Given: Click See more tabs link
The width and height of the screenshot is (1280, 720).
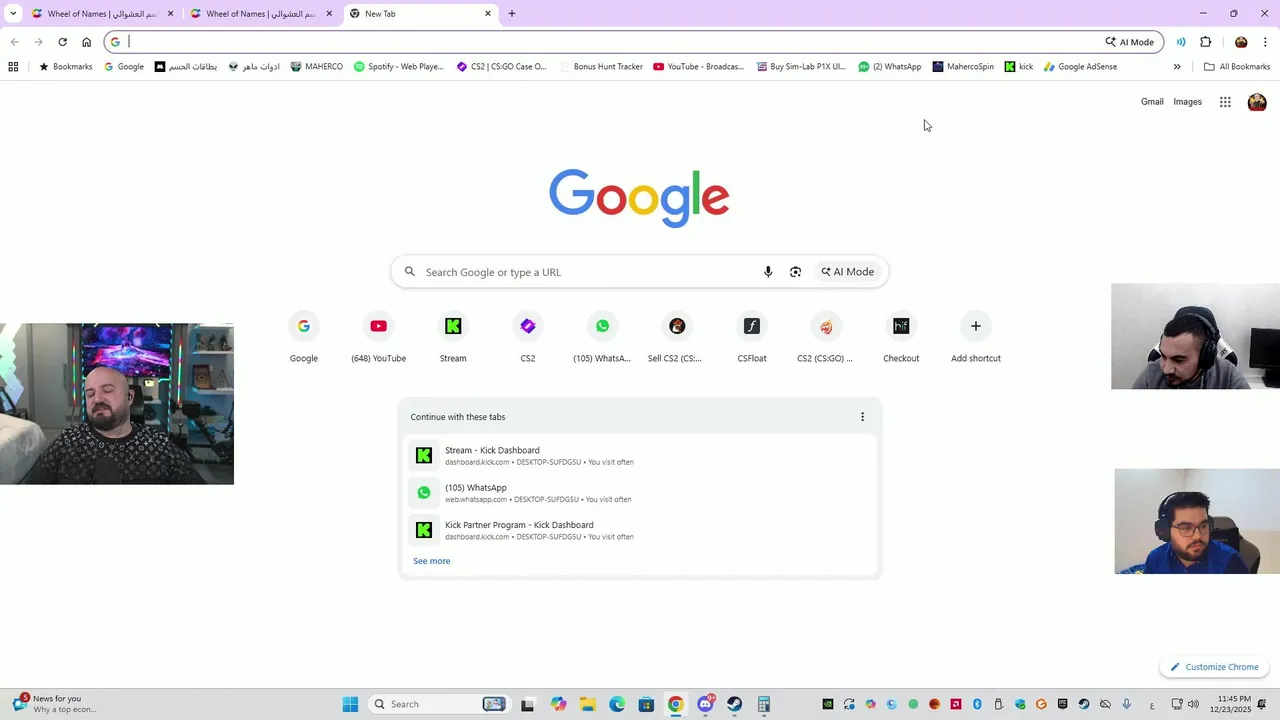Looking at the screenshot, I should click(x=432, y=561).
